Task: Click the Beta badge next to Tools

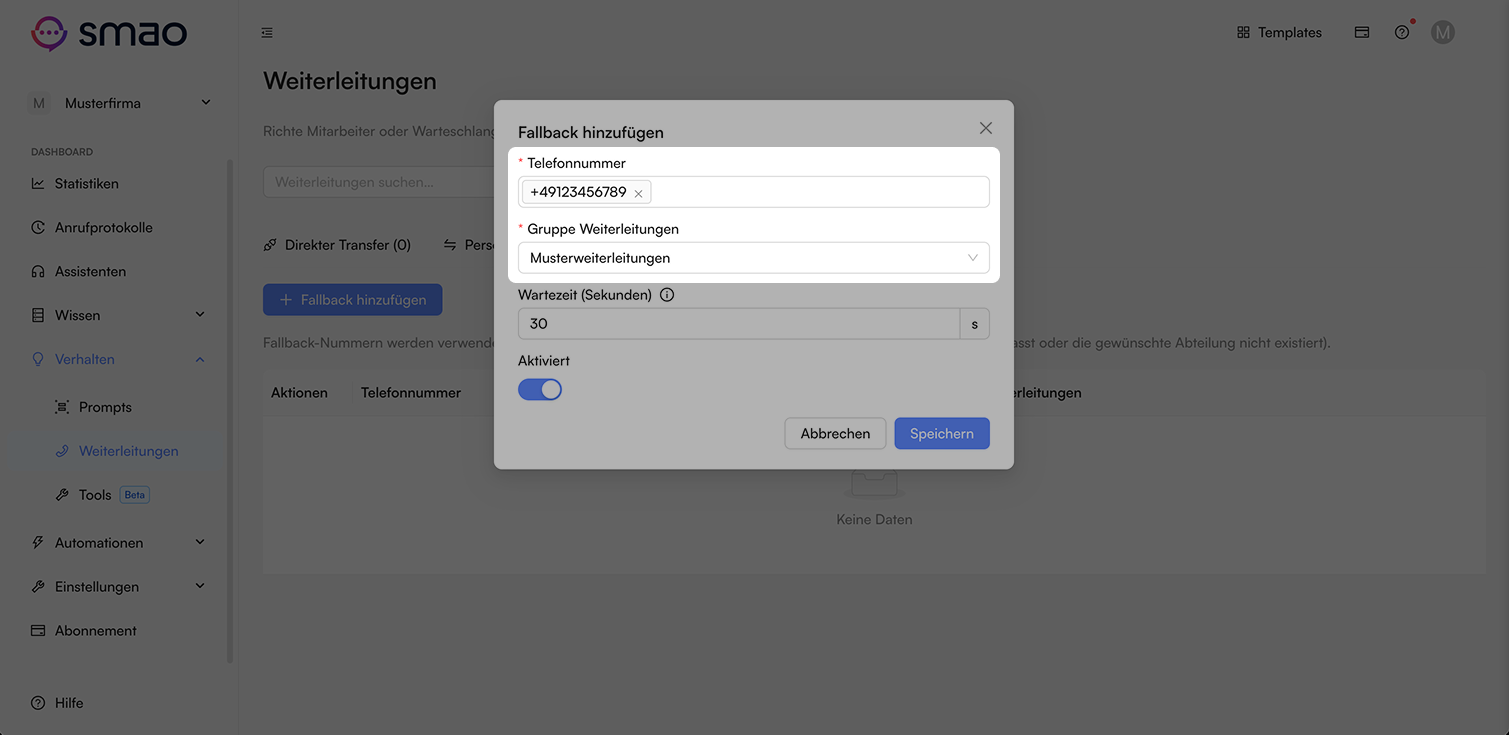Action: click(134, 495)
